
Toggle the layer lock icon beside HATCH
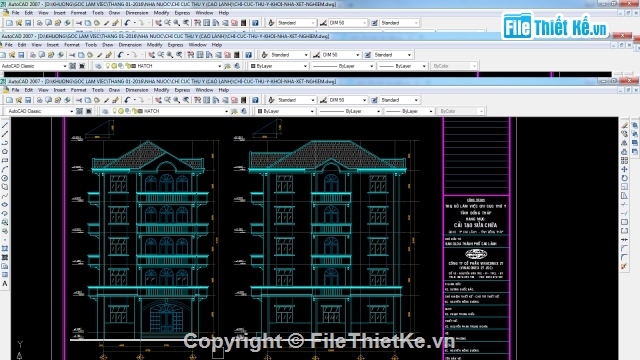click(x=134, y=111)
